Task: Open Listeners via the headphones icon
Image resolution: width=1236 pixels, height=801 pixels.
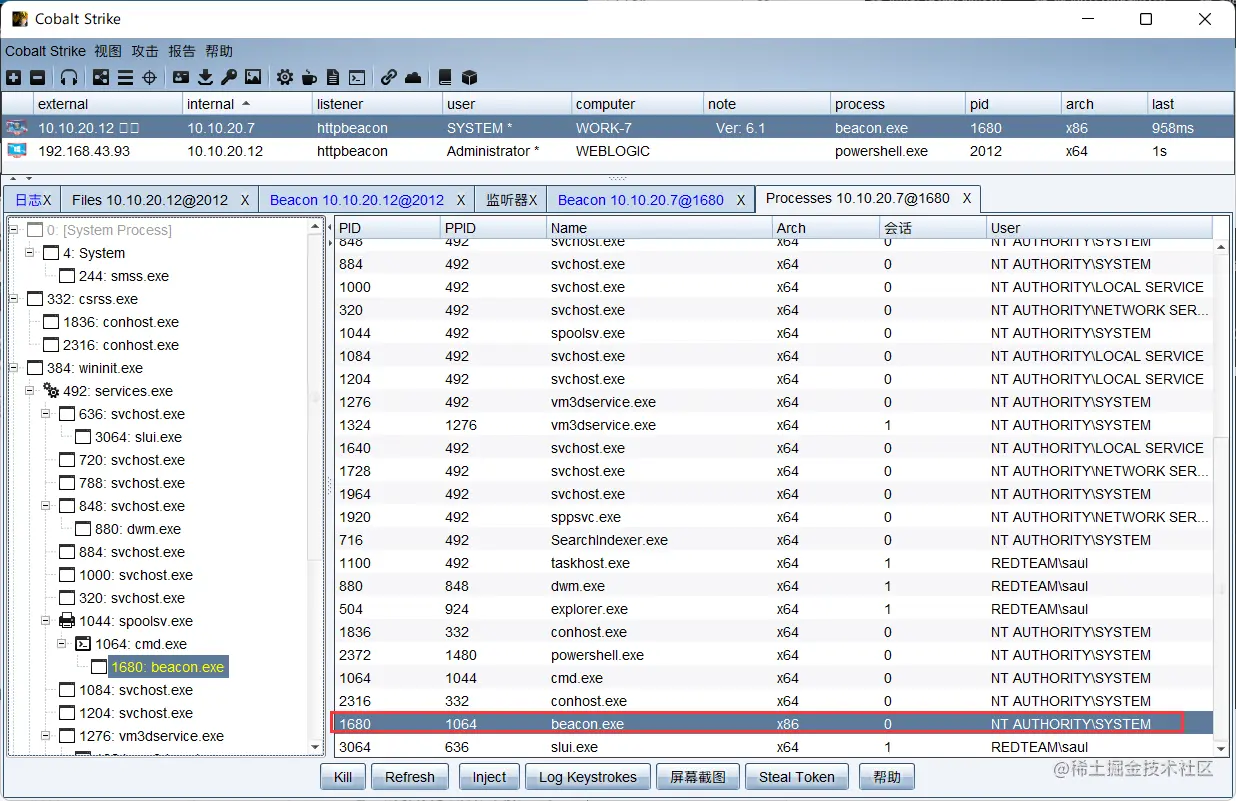Action: point(68,77)
